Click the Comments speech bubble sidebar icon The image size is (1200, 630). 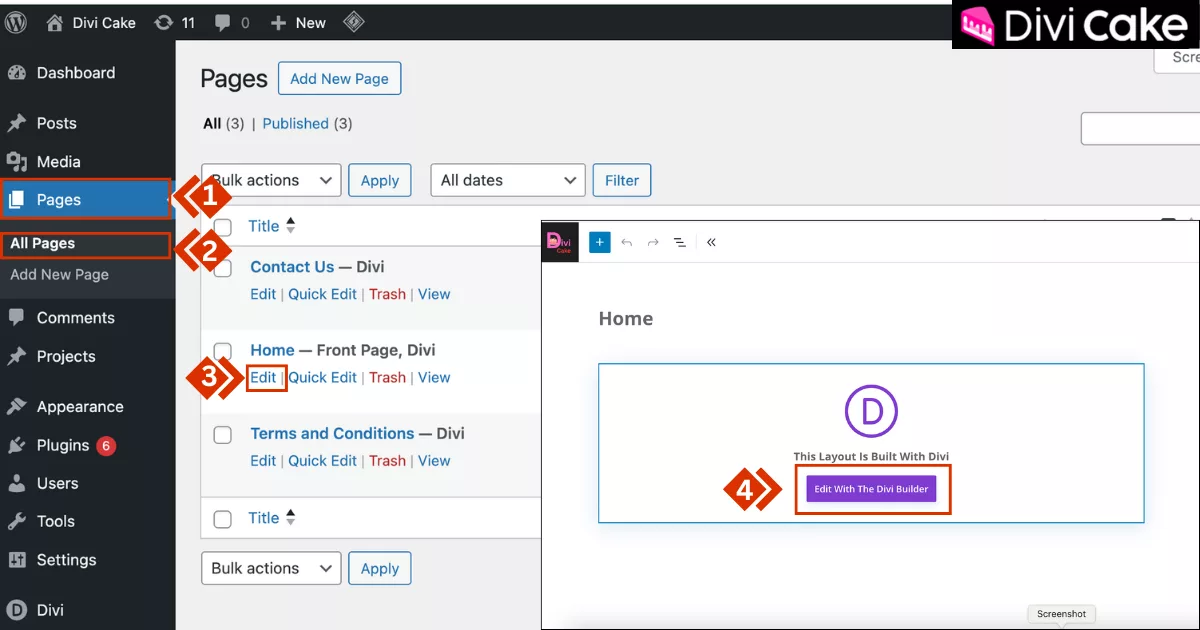pos(16,318)
